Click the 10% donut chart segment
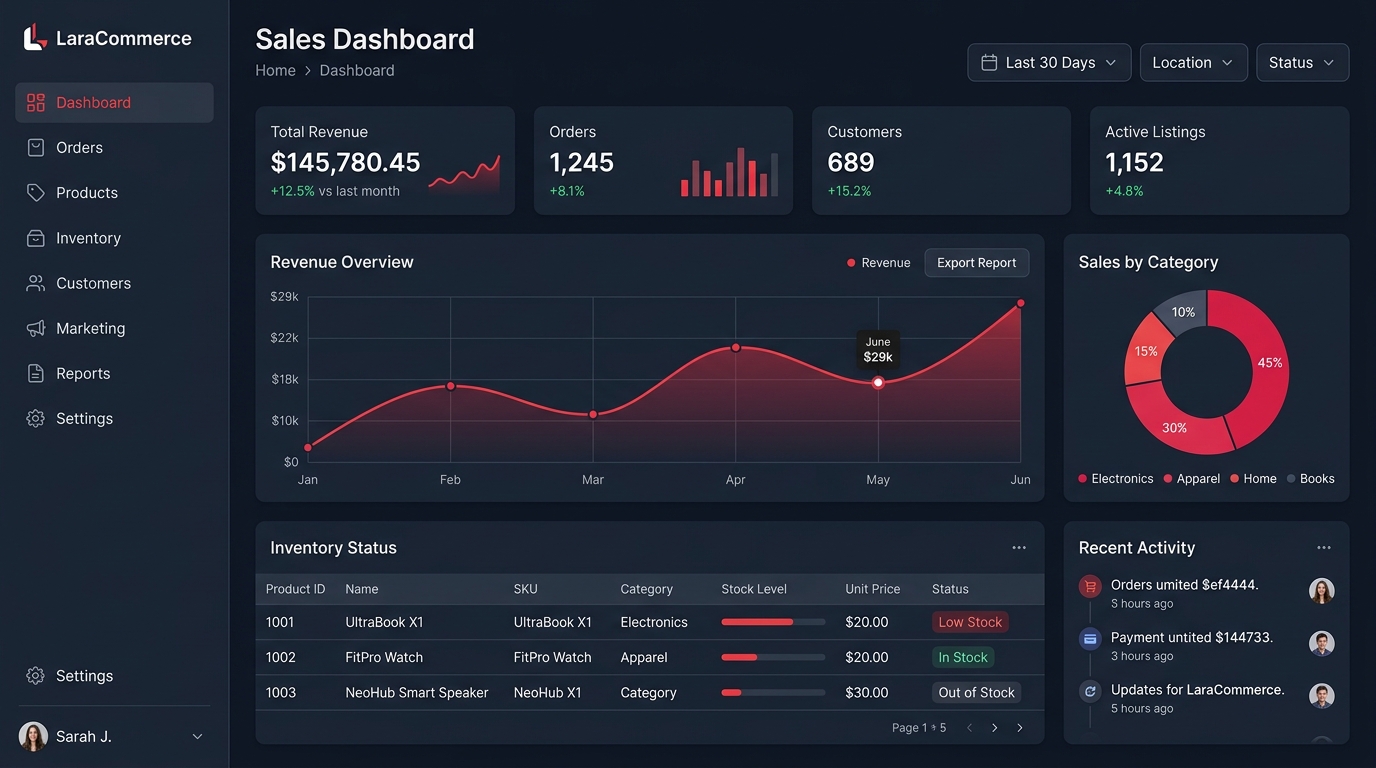 tap(1184, 311)
